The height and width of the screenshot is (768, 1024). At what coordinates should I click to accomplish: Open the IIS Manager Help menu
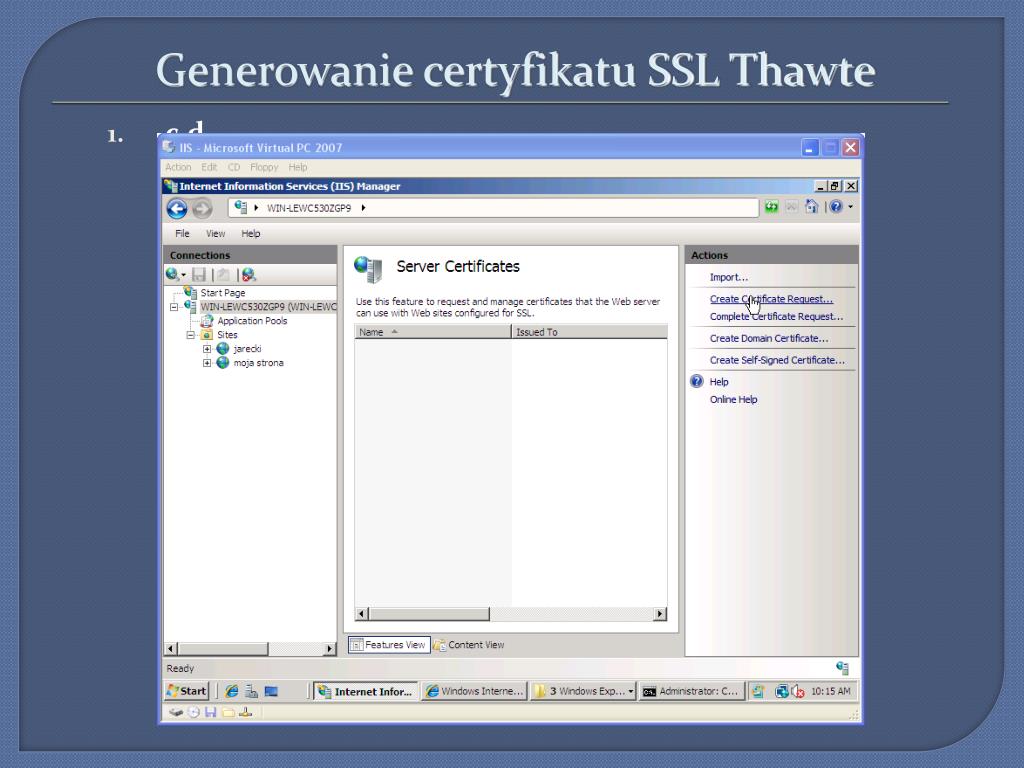pyautogui.click(x=251, y=233)
